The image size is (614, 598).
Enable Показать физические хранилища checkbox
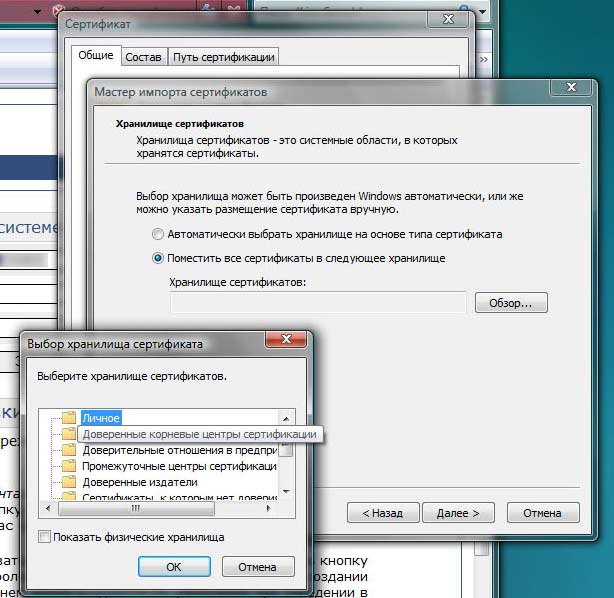[x=44, y=537]
